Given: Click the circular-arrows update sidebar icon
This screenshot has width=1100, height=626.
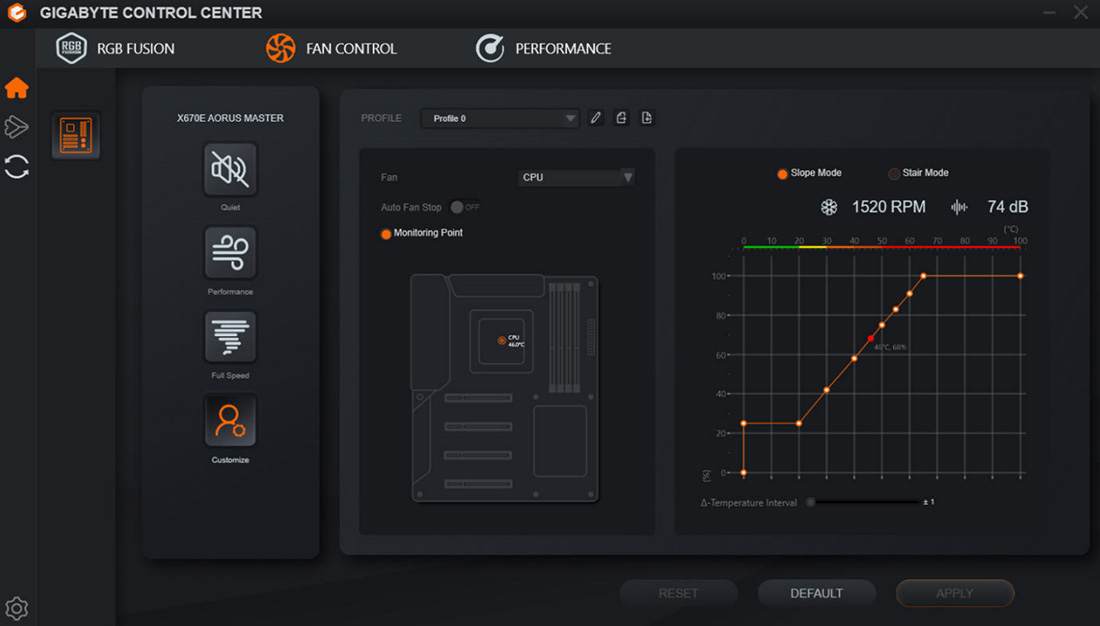Looking at the screenshot, I should click(x=16, y=167).
